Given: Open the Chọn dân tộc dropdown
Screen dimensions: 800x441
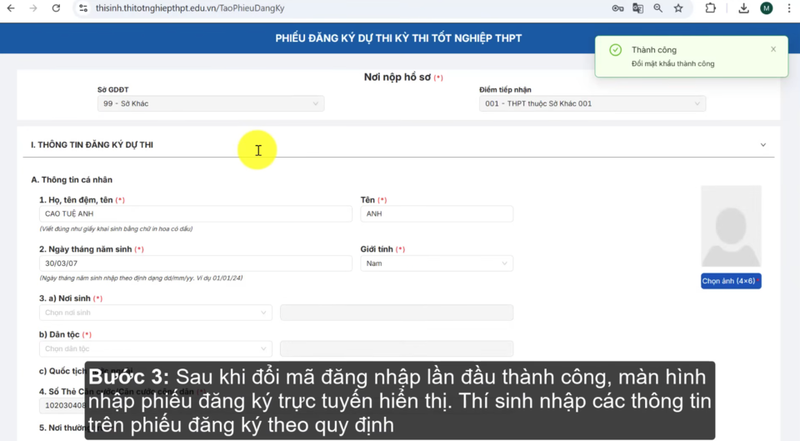Looking at the screenshot, I should point(156,349).
